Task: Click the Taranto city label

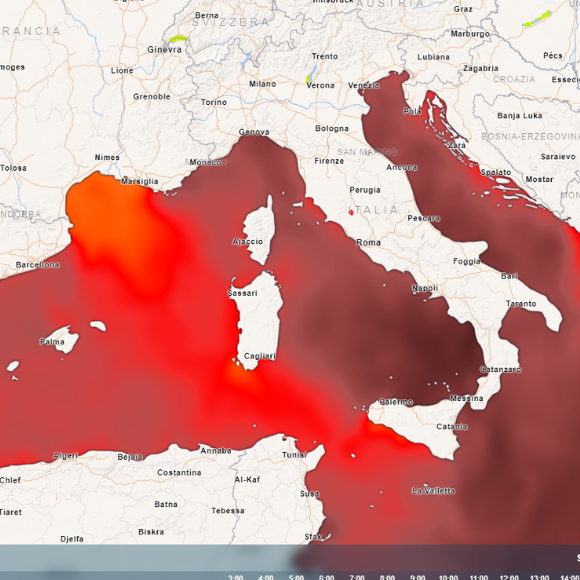Action: (521, 304)
